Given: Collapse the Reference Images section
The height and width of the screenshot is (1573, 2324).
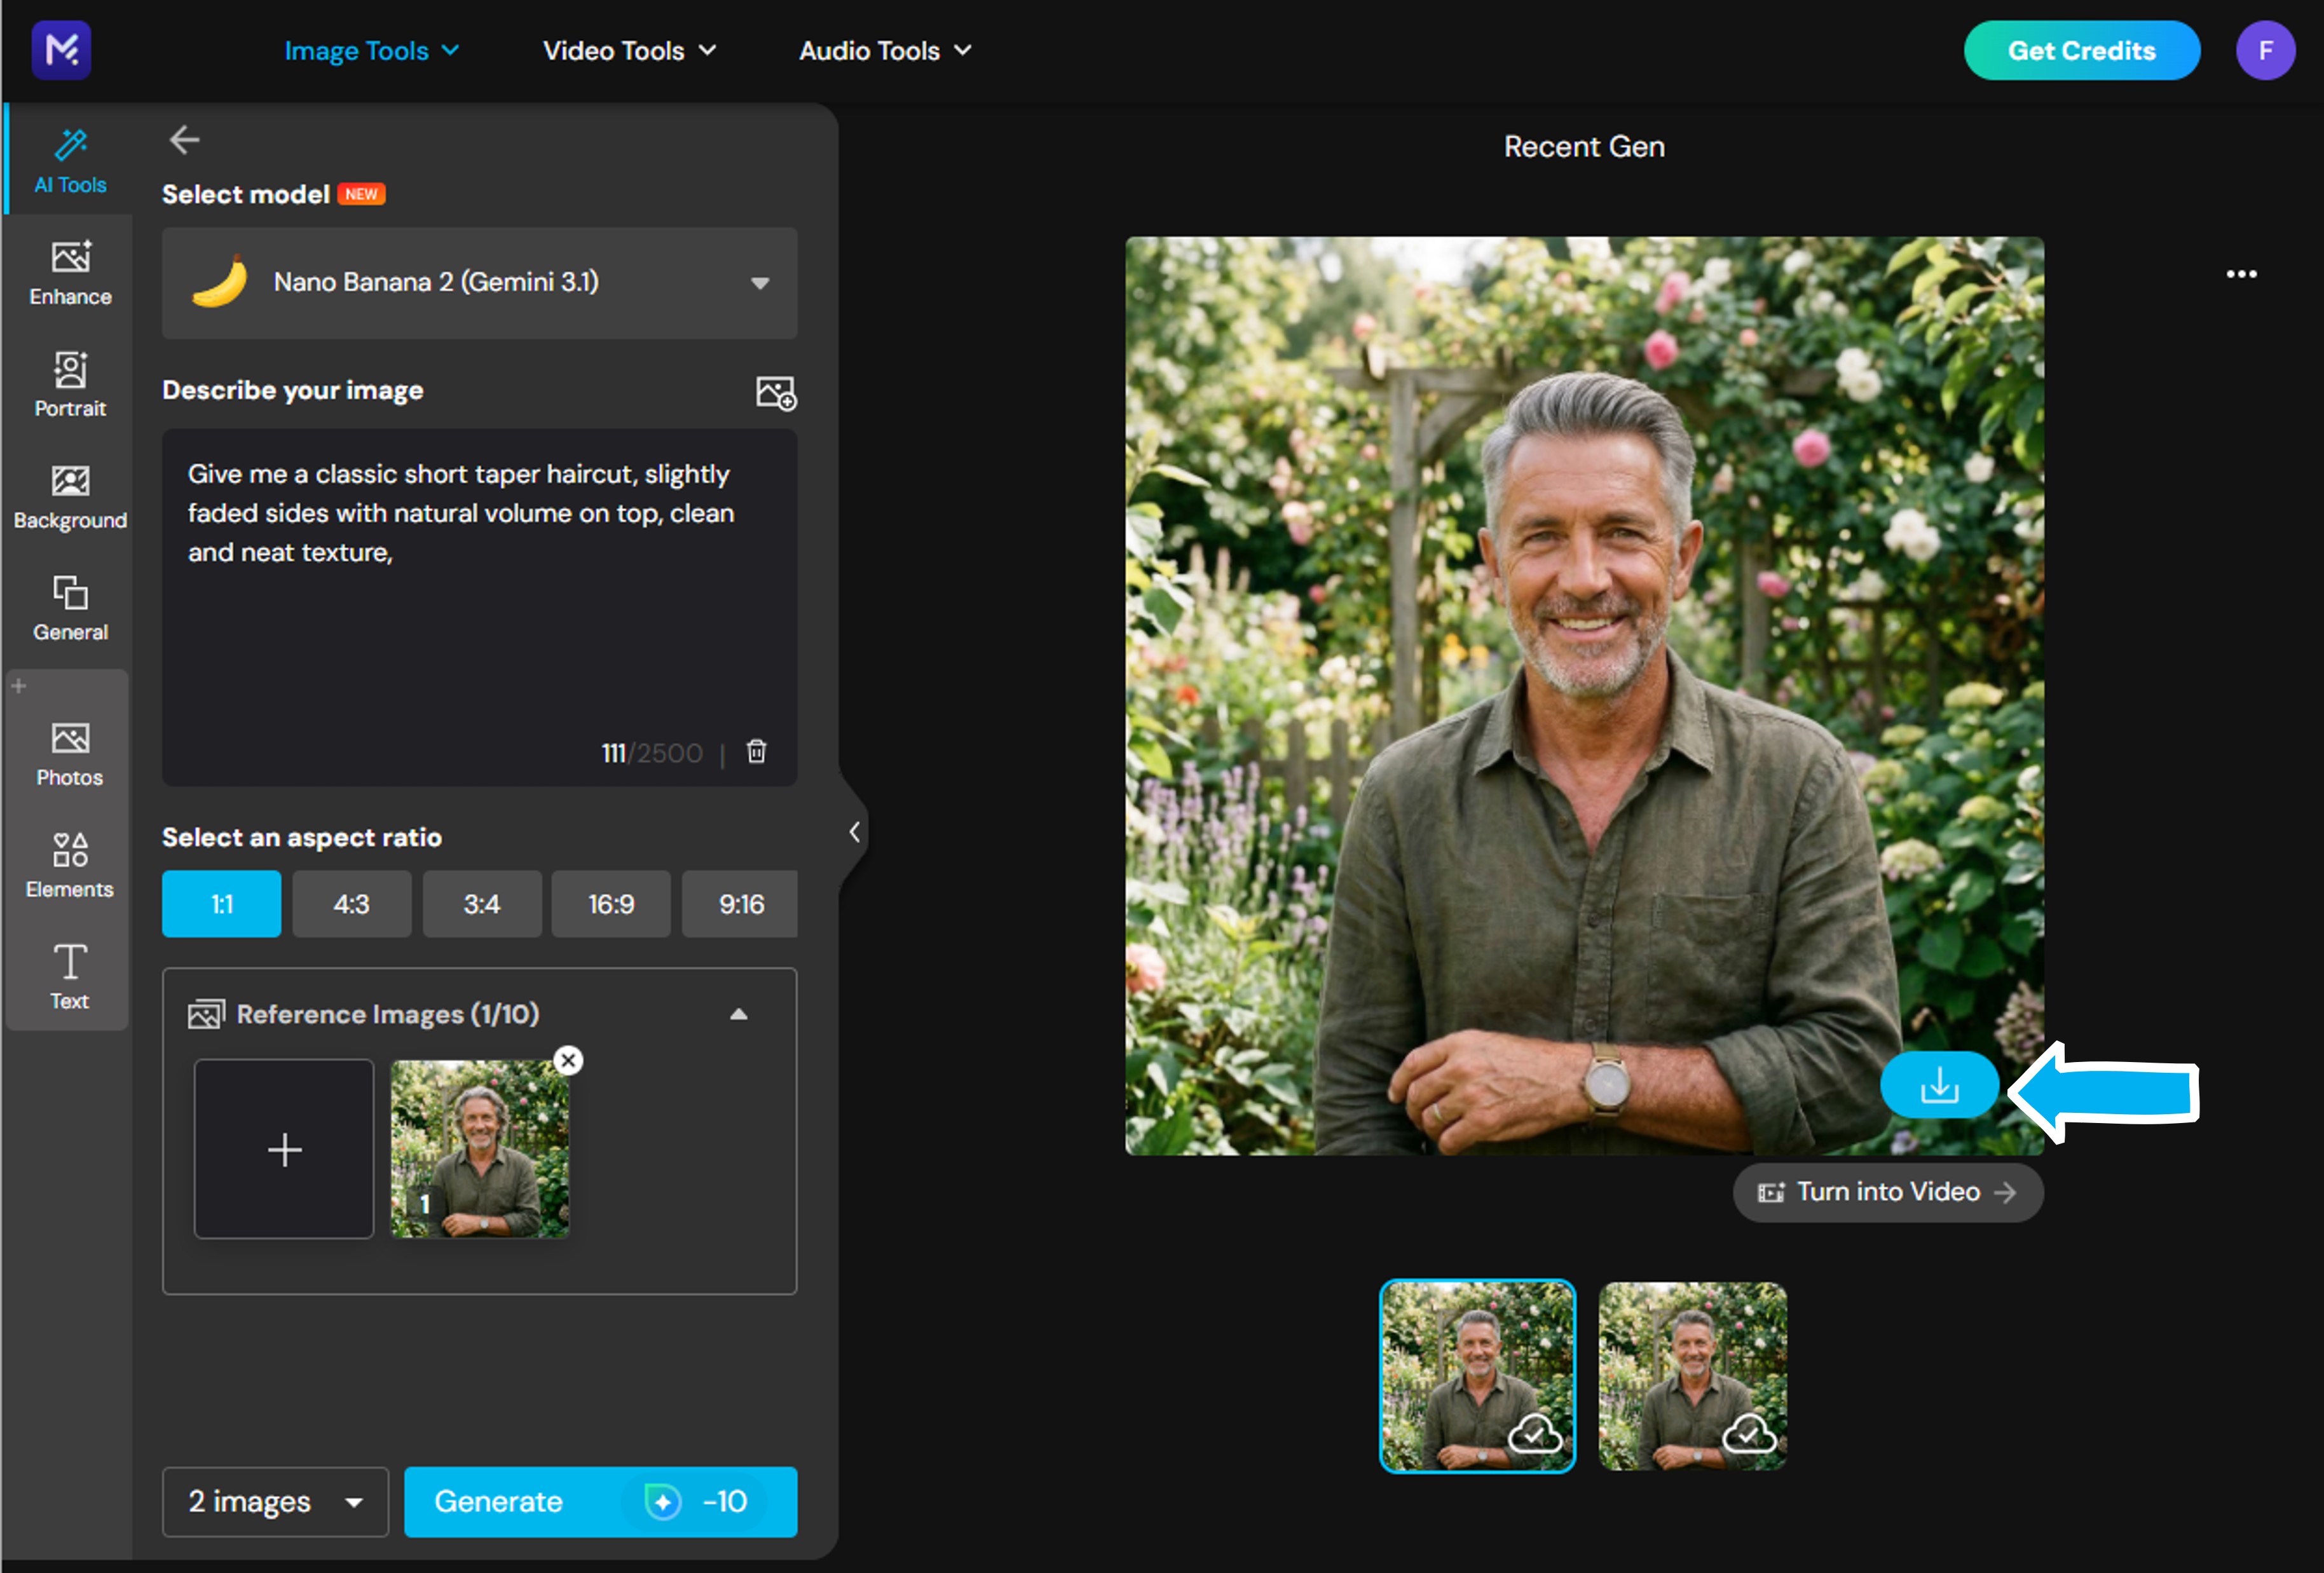Looking at the screenshot, I should [738, 1014].
